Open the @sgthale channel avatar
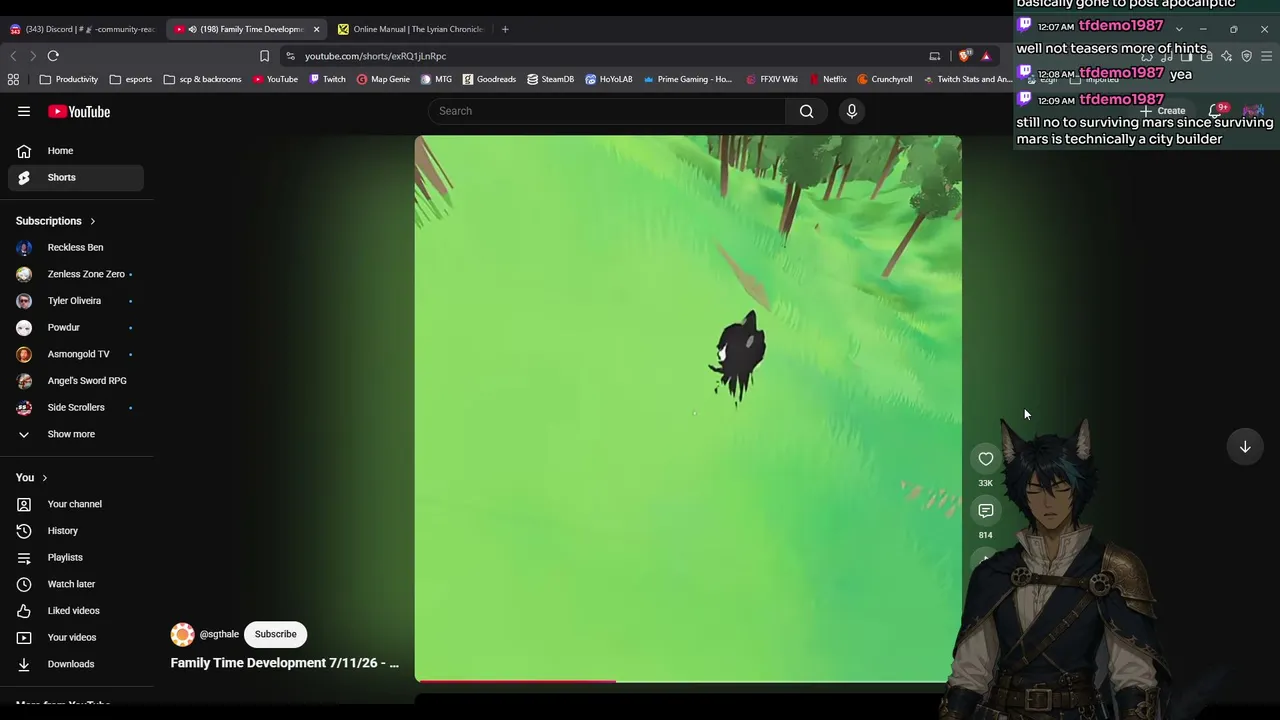Screen dimensions: 1280x720 182,634
